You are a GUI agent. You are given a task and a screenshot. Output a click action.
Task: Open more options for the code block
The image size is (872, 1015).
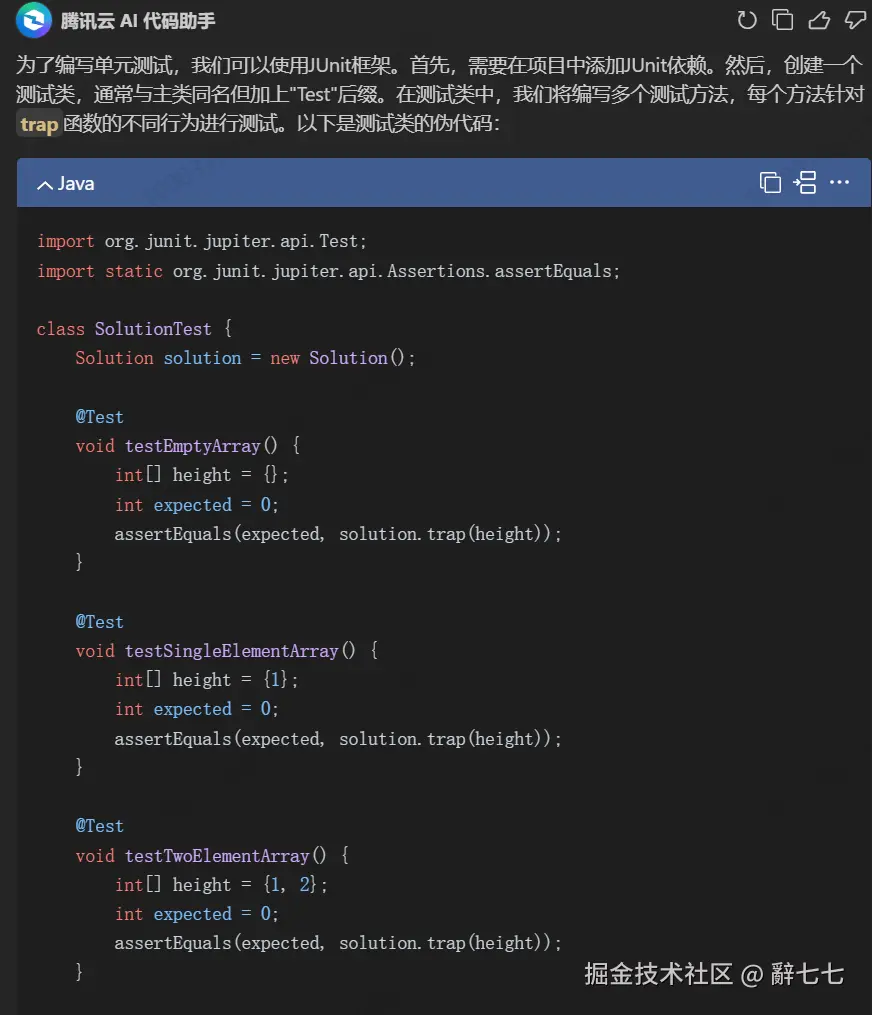(839, 183)
